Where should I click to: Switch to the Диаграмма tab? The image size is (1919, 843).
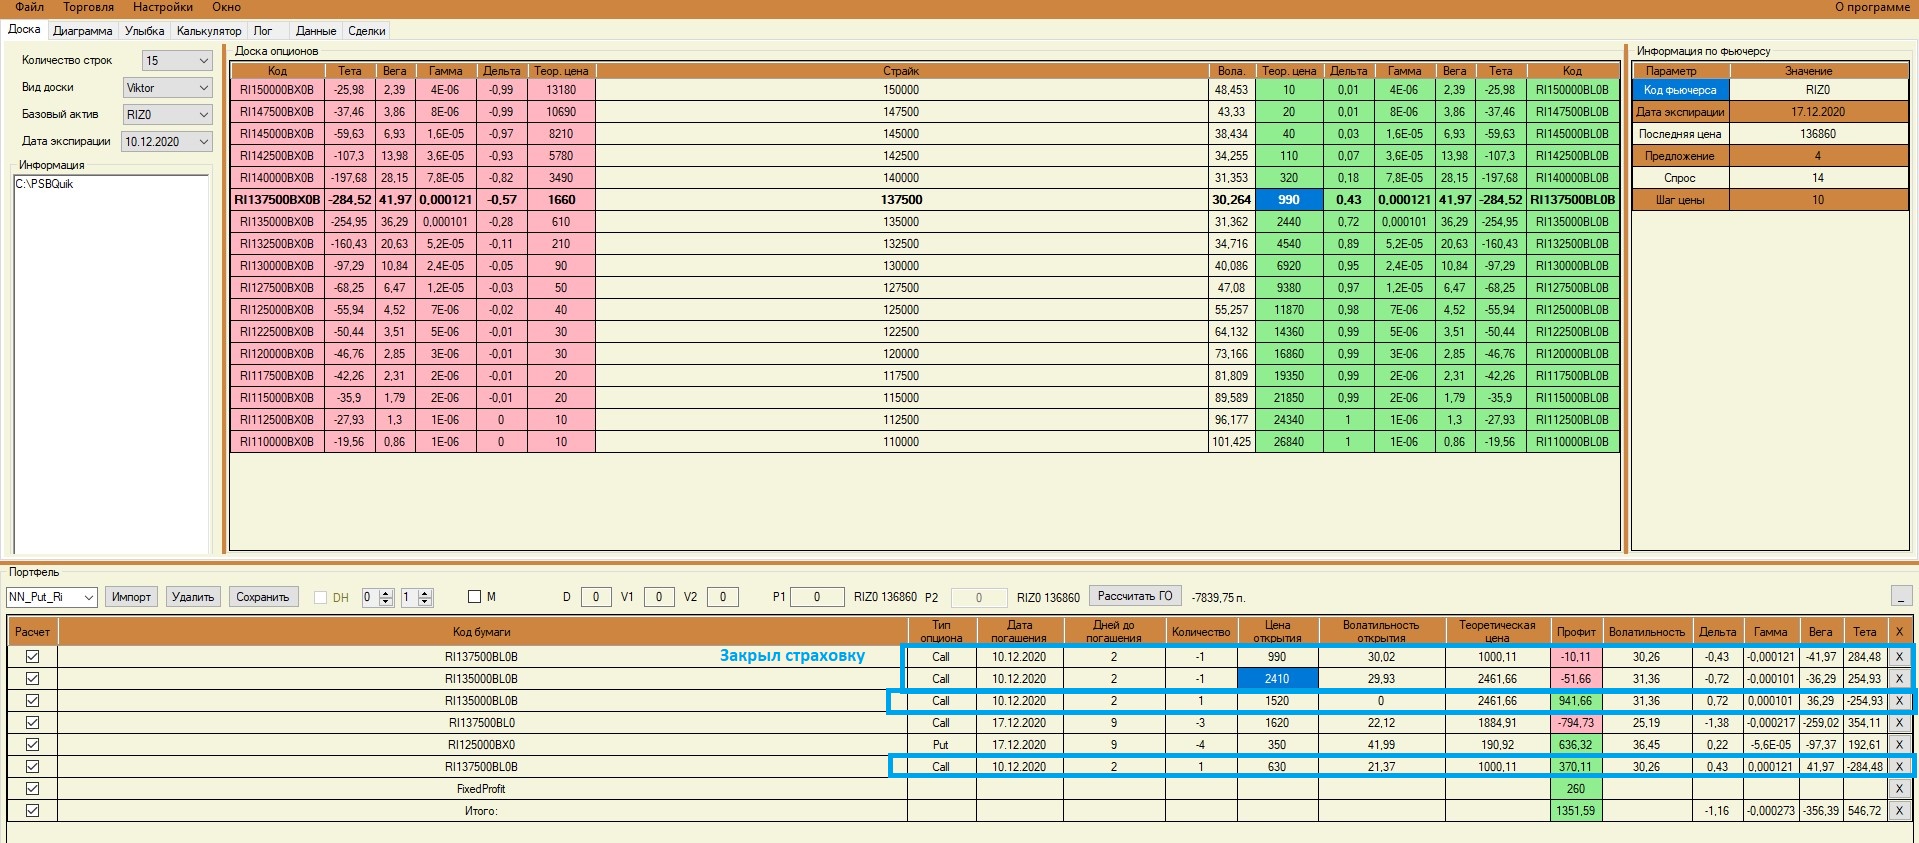click(x=82, y=31)
